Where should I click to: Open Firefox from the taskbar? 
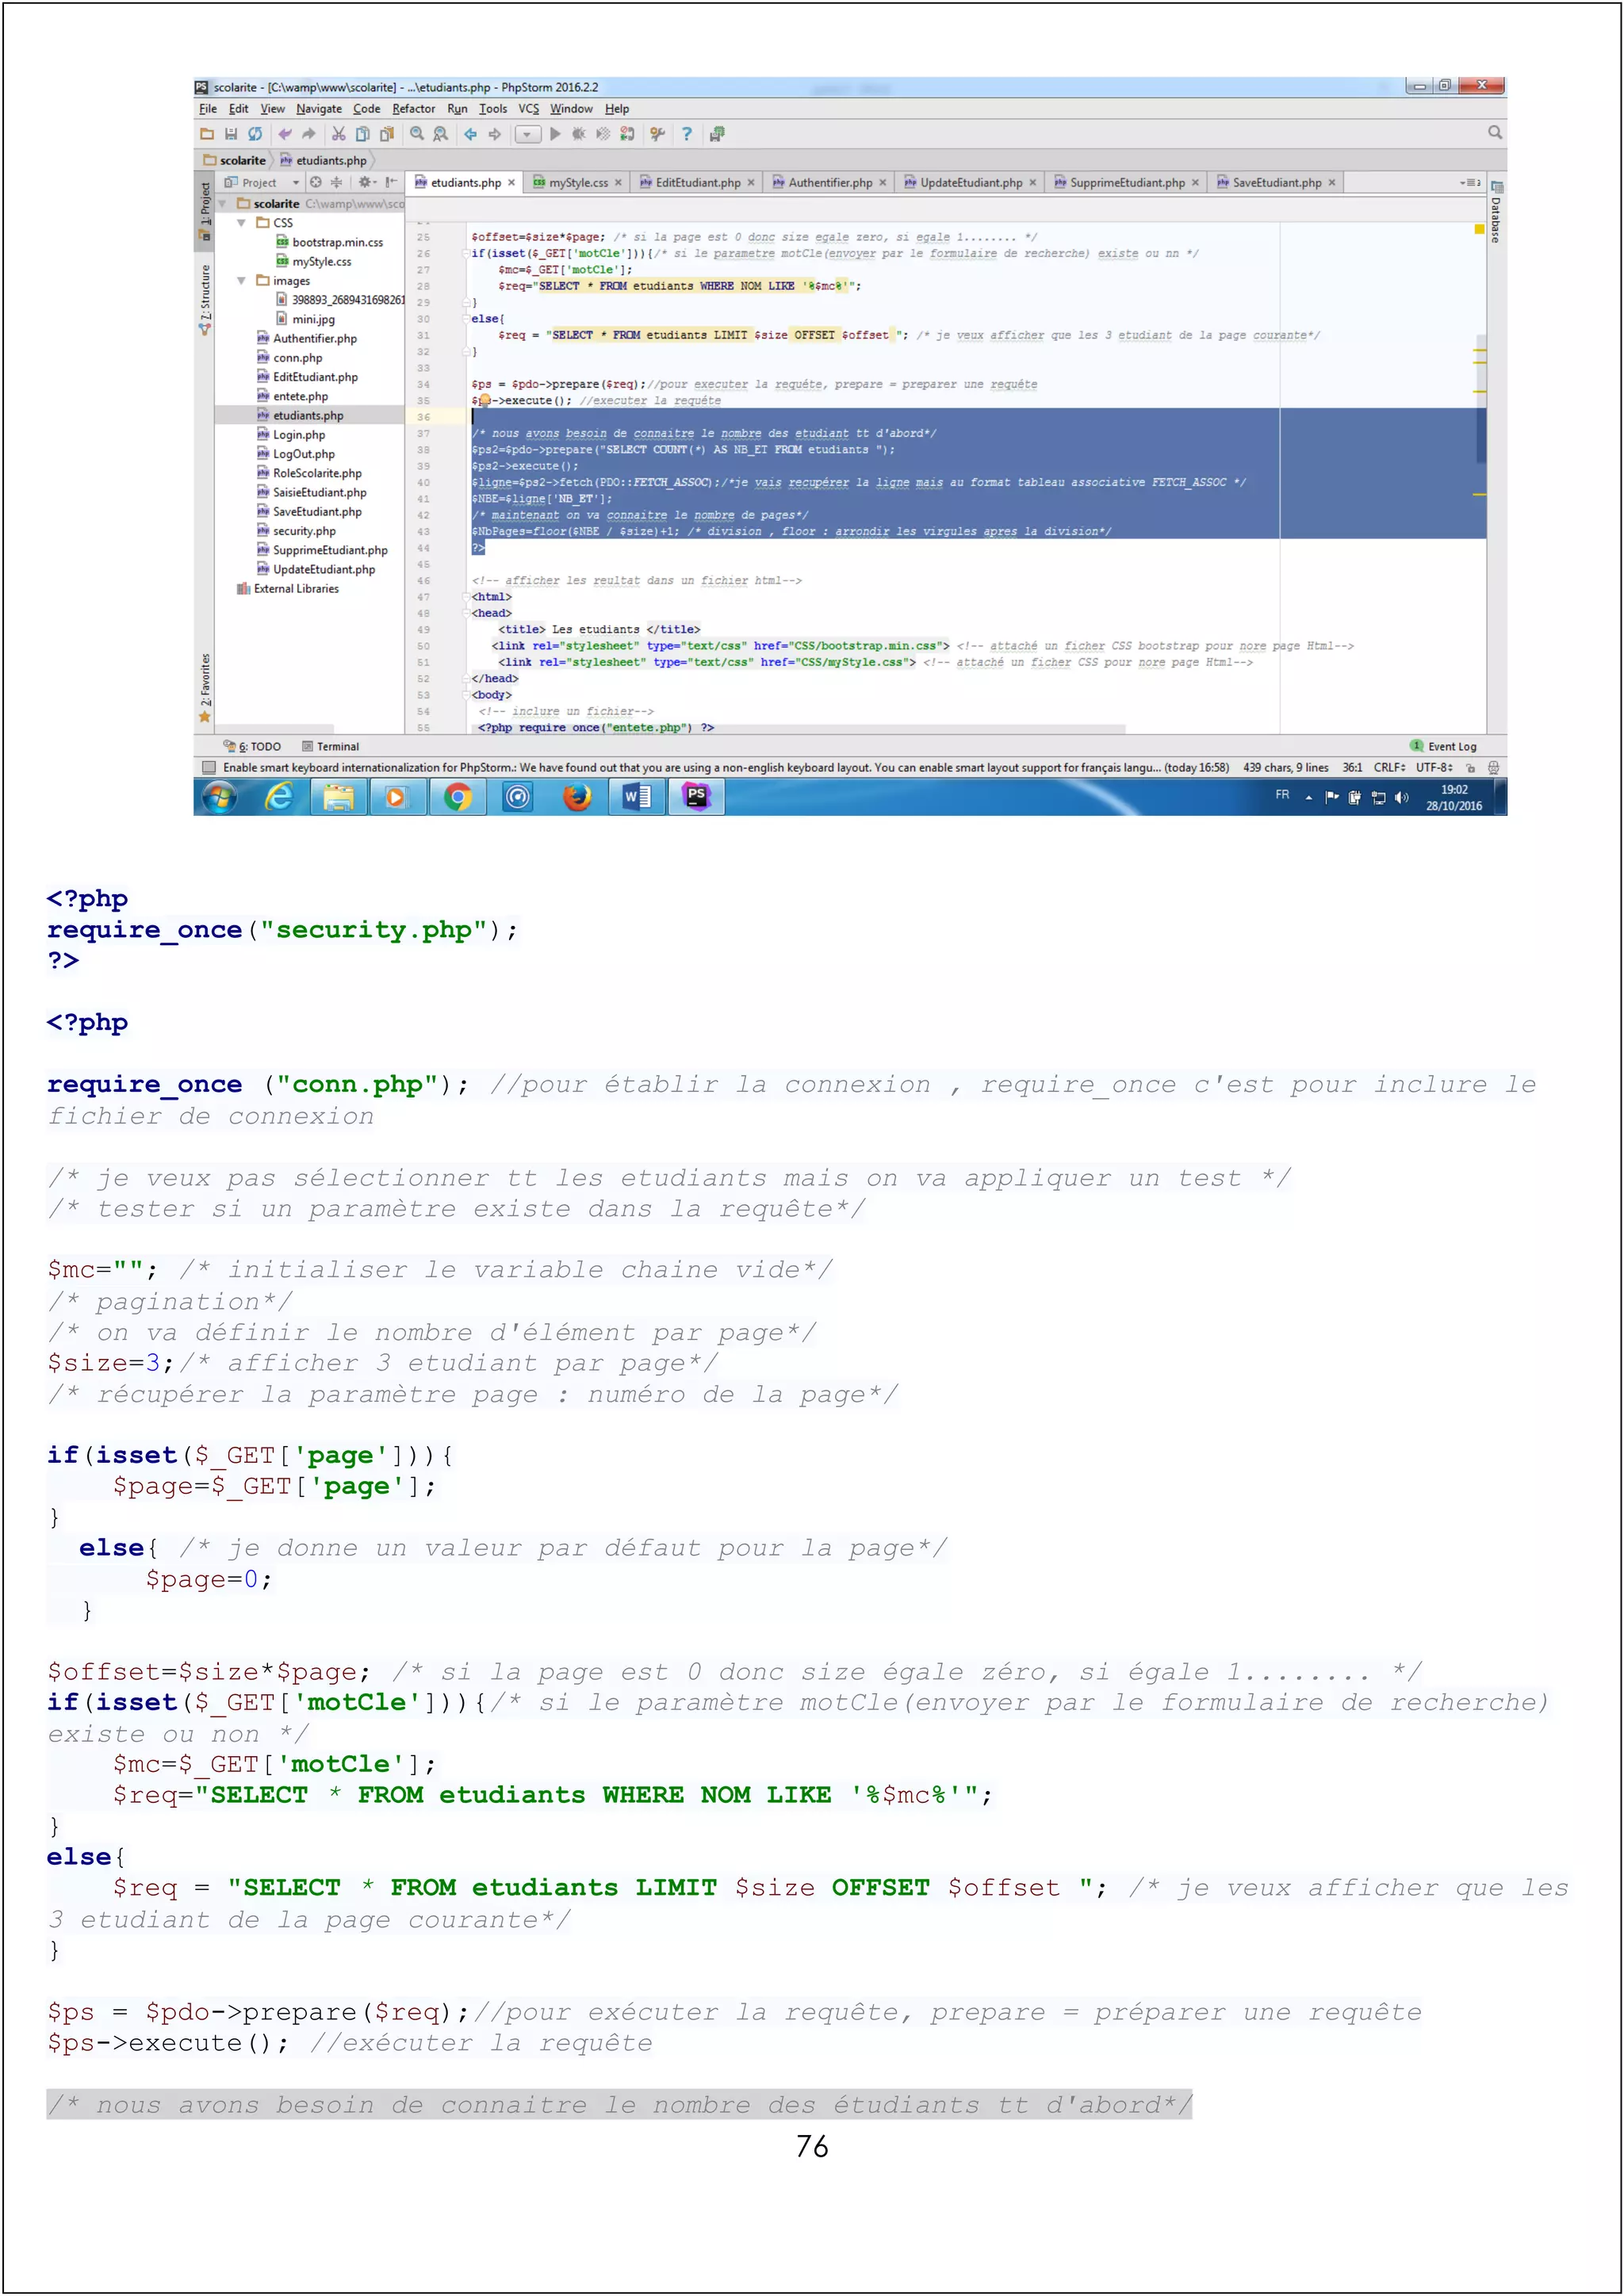pos(577,797)
